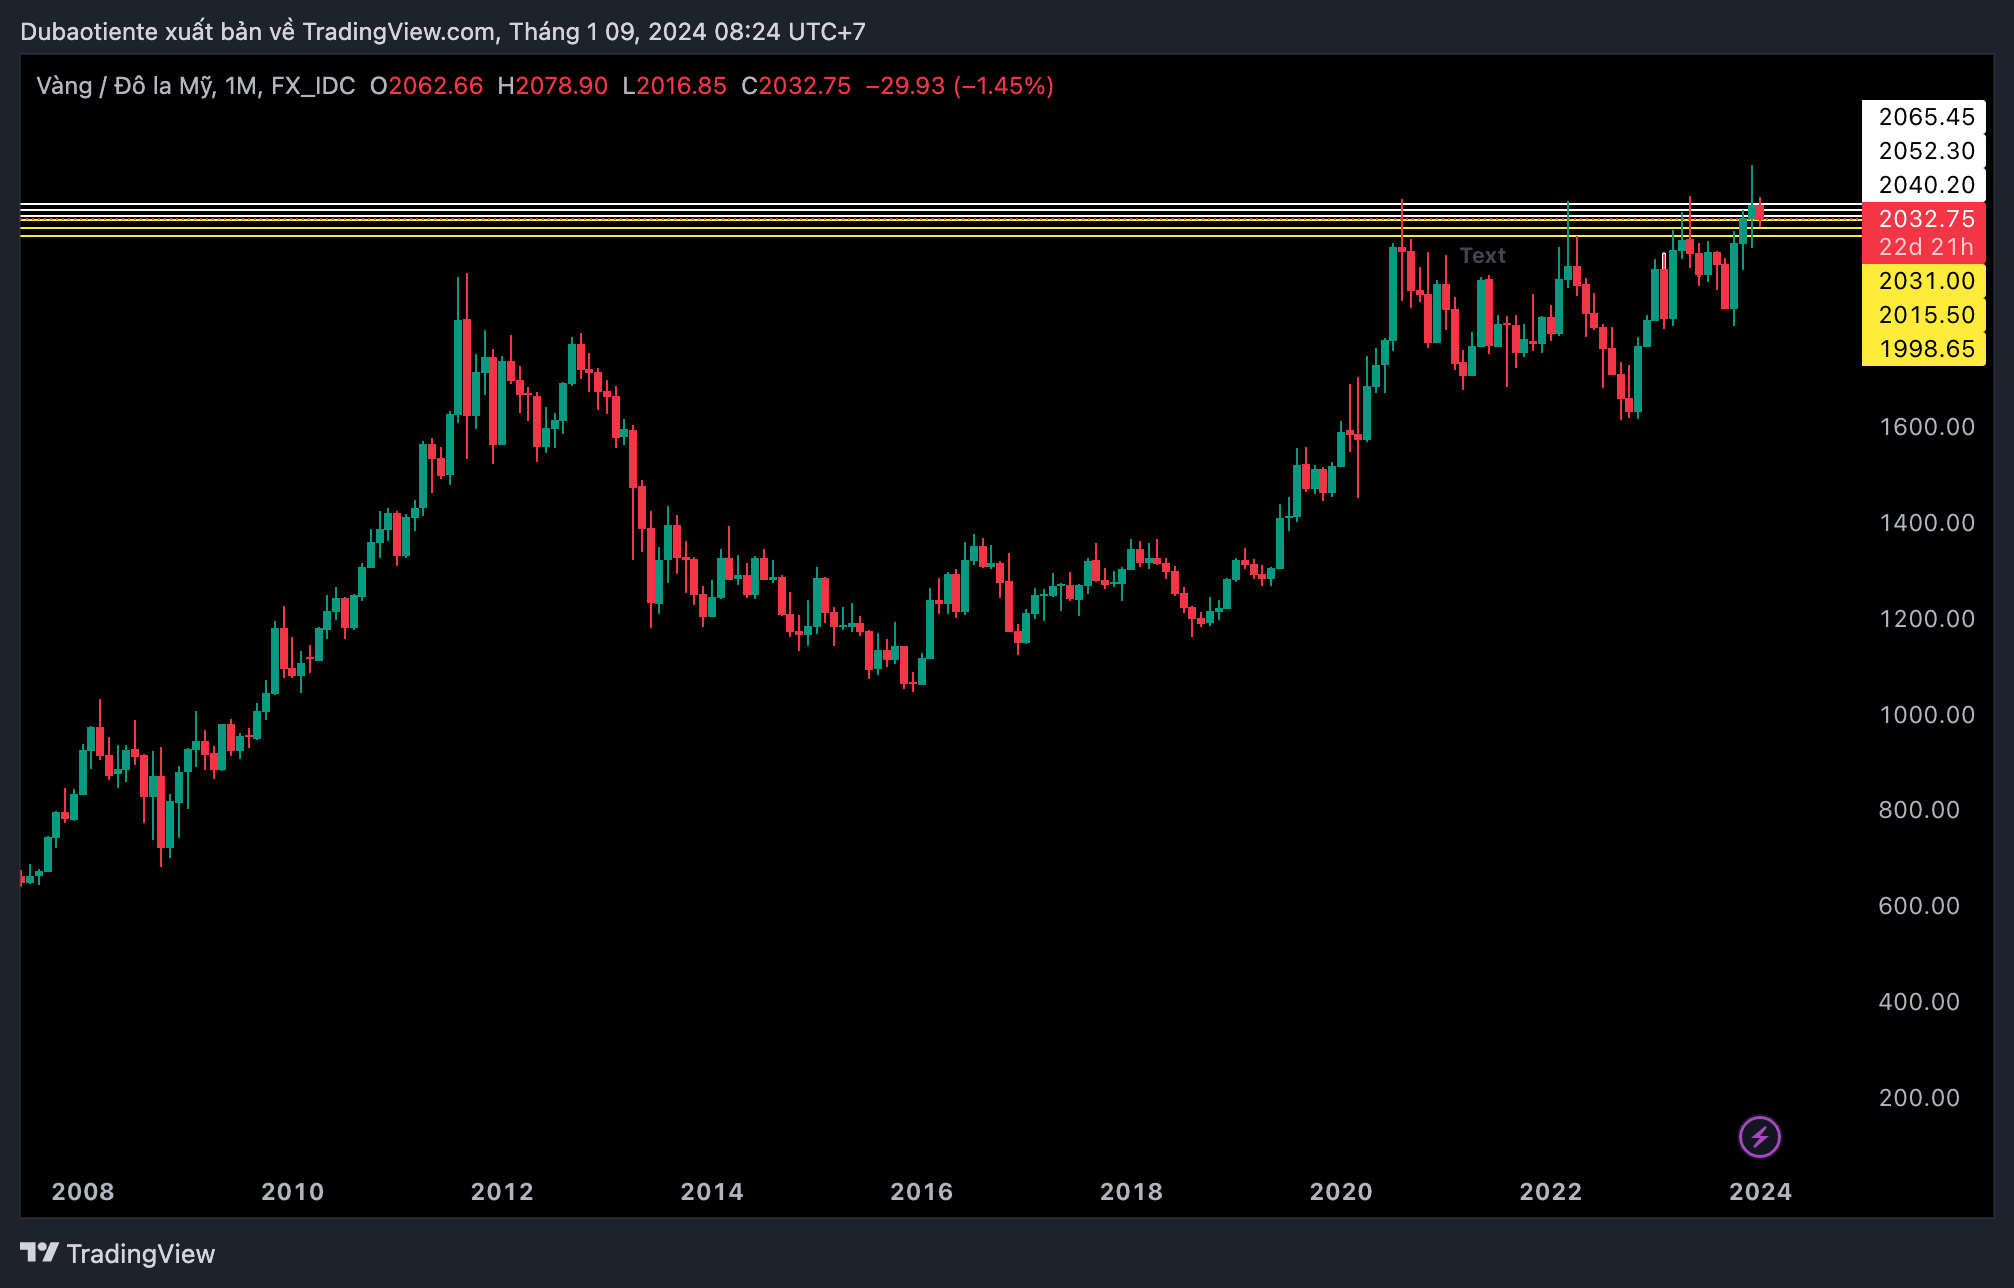Click the white price label 2052.30
2014x1288 pixels.
point(1924,151)
